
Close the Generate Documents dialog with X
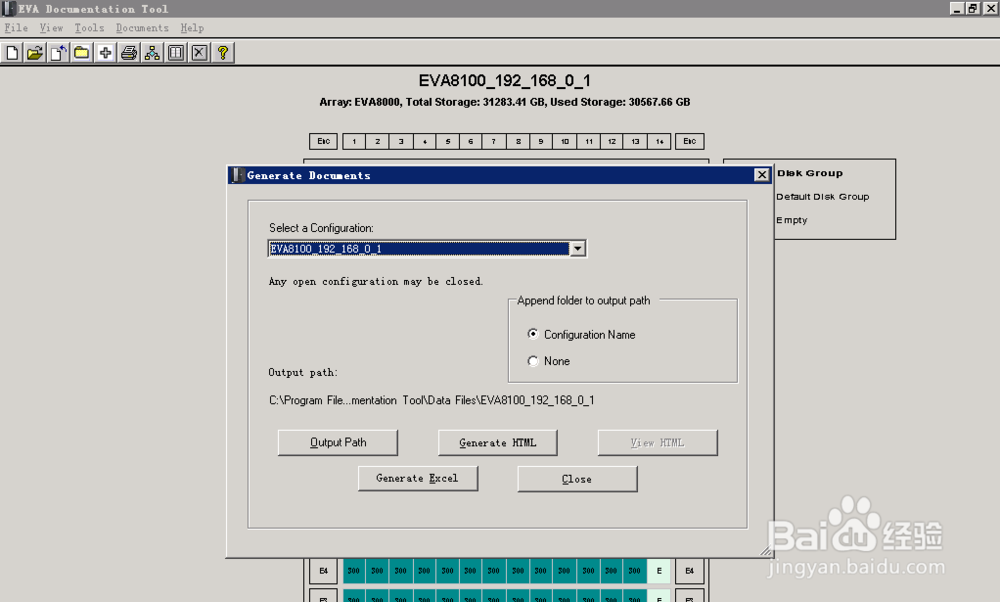(761, 175)
